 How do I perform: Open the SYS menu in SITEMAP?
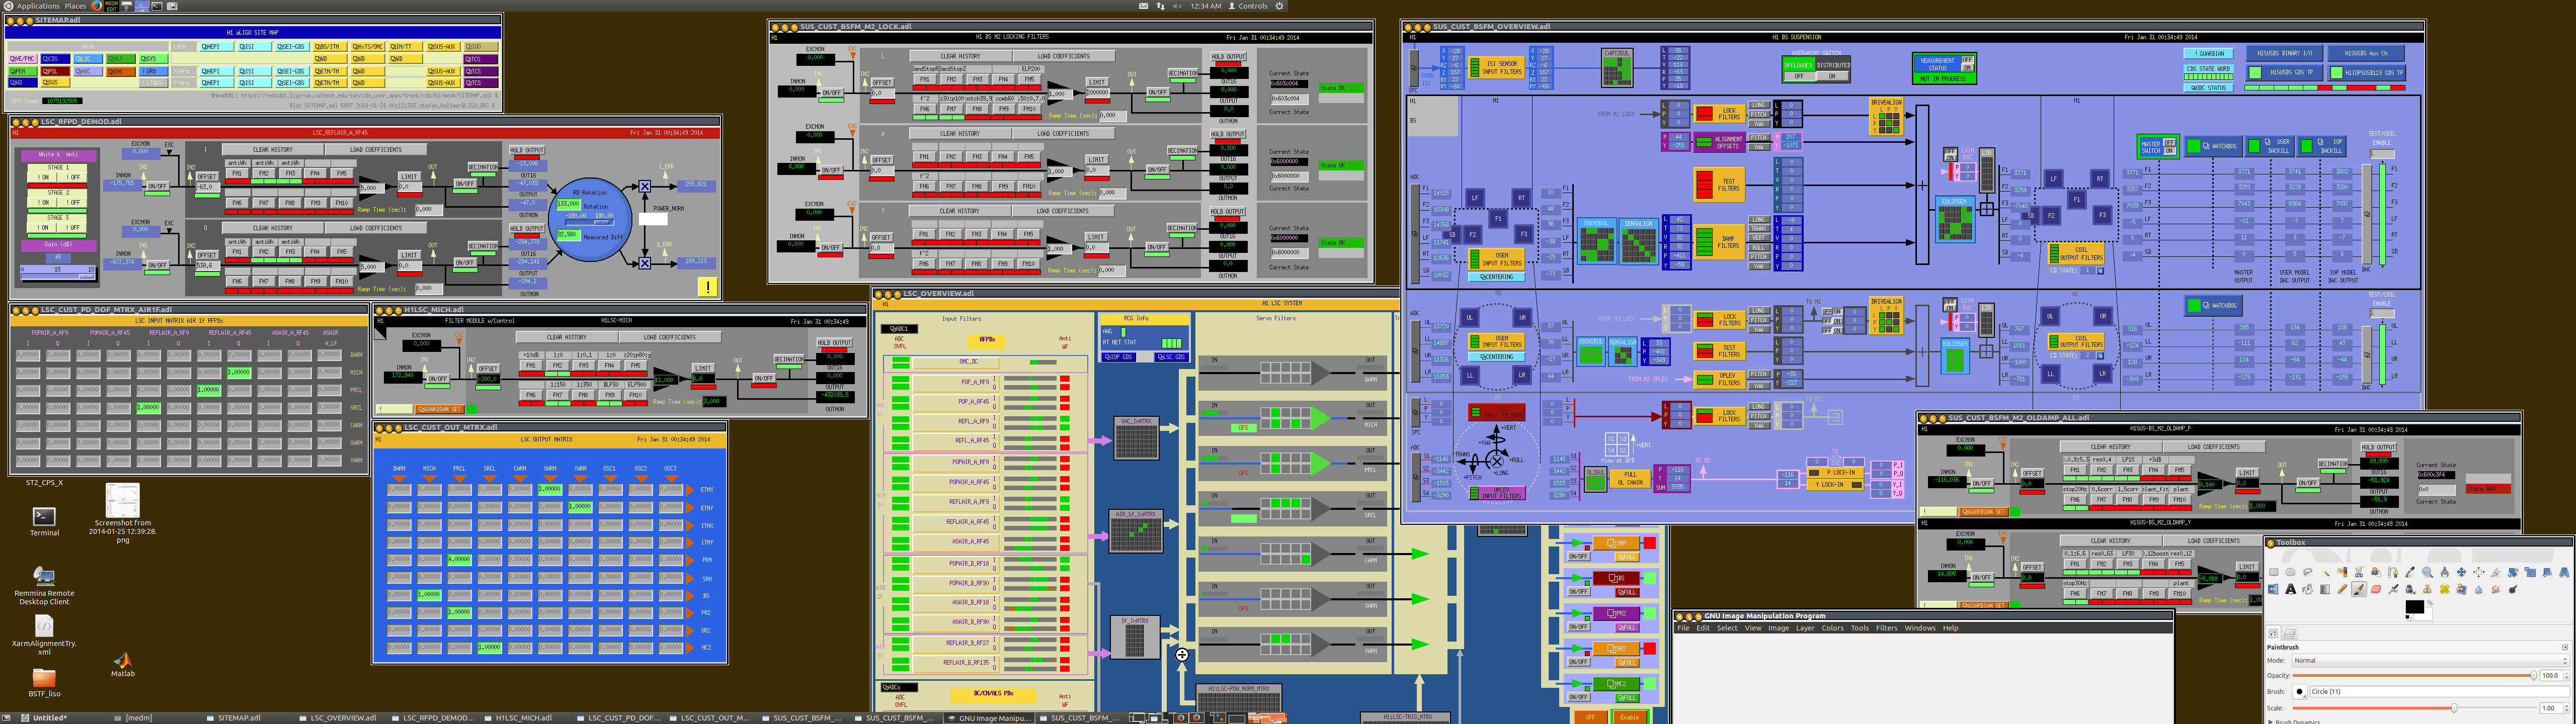(x=154, y=59)
